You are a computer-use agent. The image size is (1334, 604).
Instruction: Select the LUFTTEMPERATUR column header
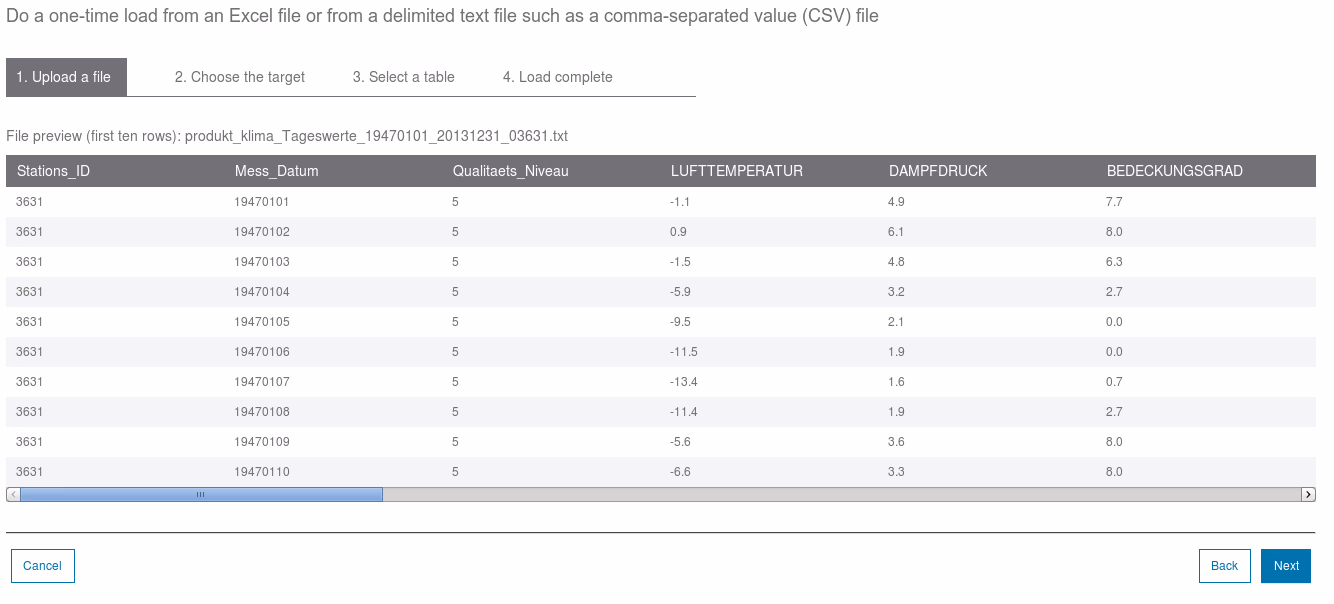(x=737, y=171)
